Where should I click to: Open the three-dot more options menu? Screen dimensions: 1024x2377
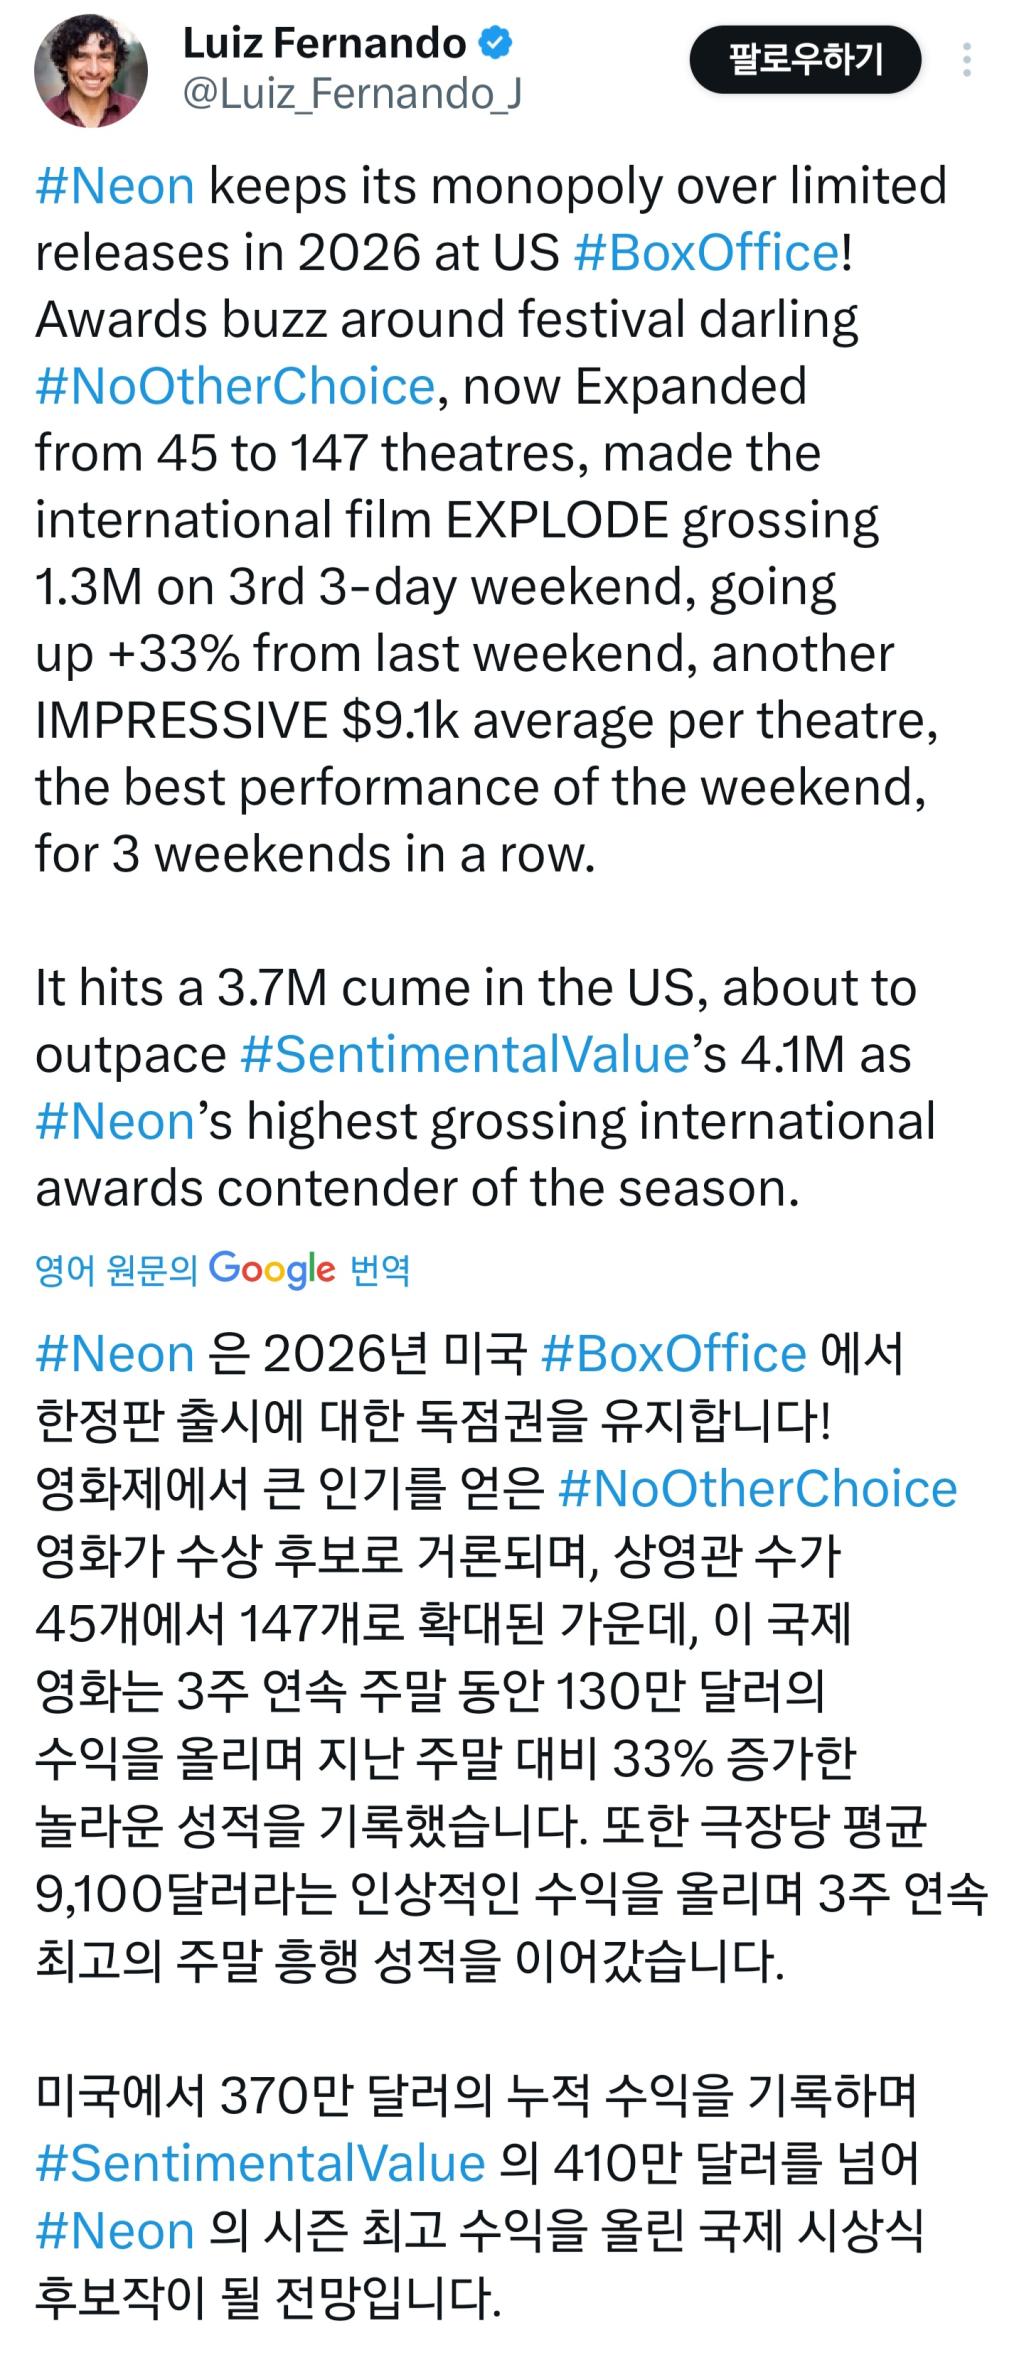click(x=966, y=60)
